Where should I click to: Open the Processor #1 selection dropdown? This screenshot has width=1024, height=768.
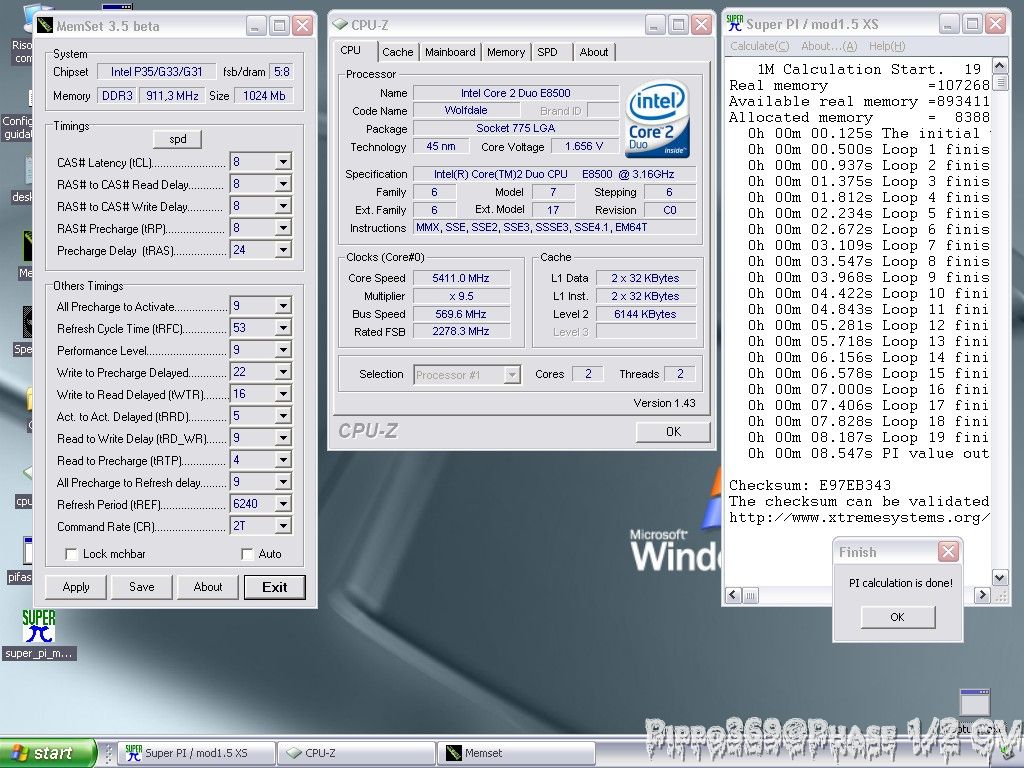[x=512, y=375]
